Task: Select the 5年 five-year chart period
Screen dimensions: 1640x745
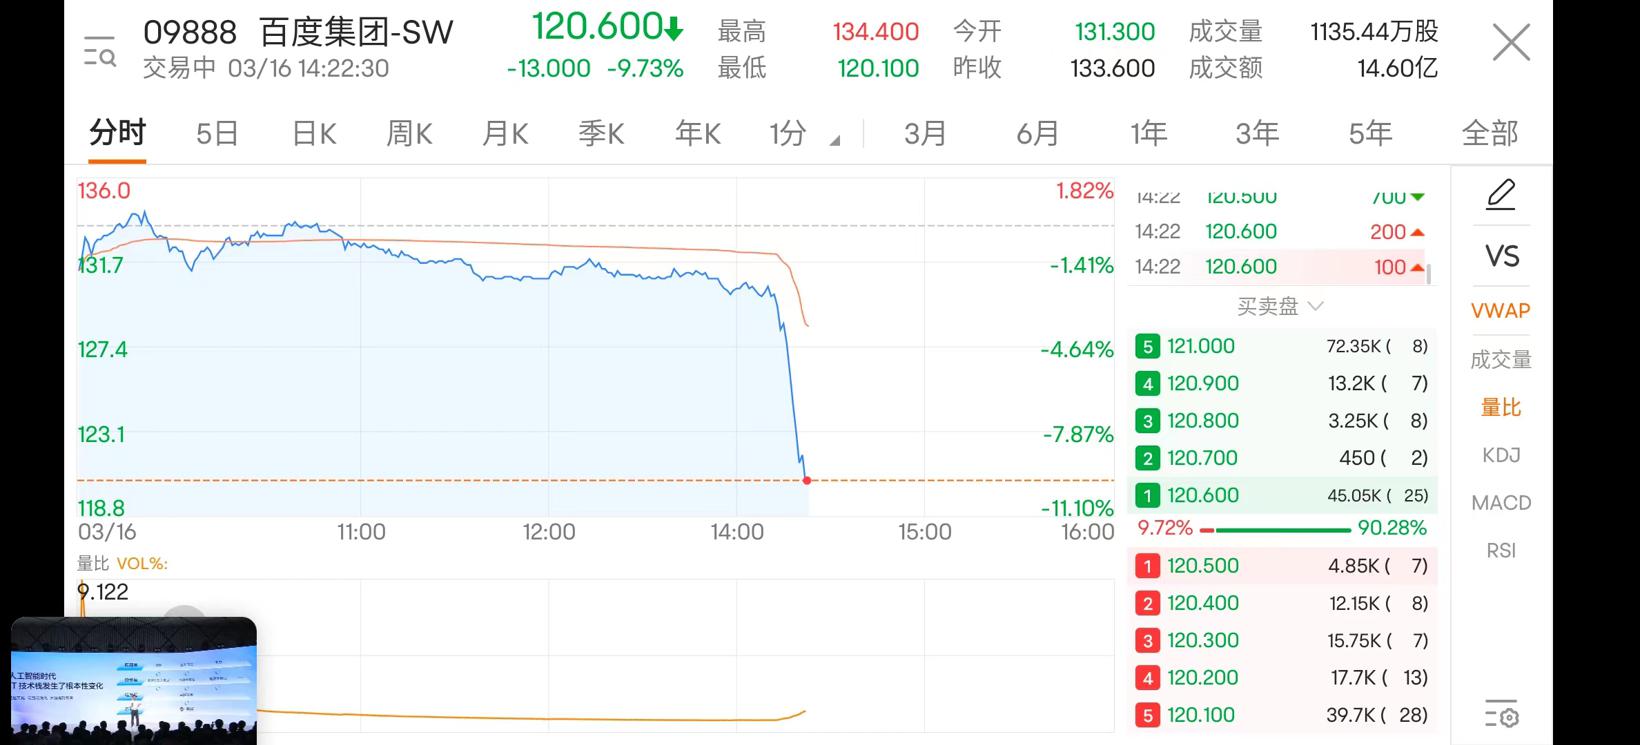Action: coord(1368,132)
